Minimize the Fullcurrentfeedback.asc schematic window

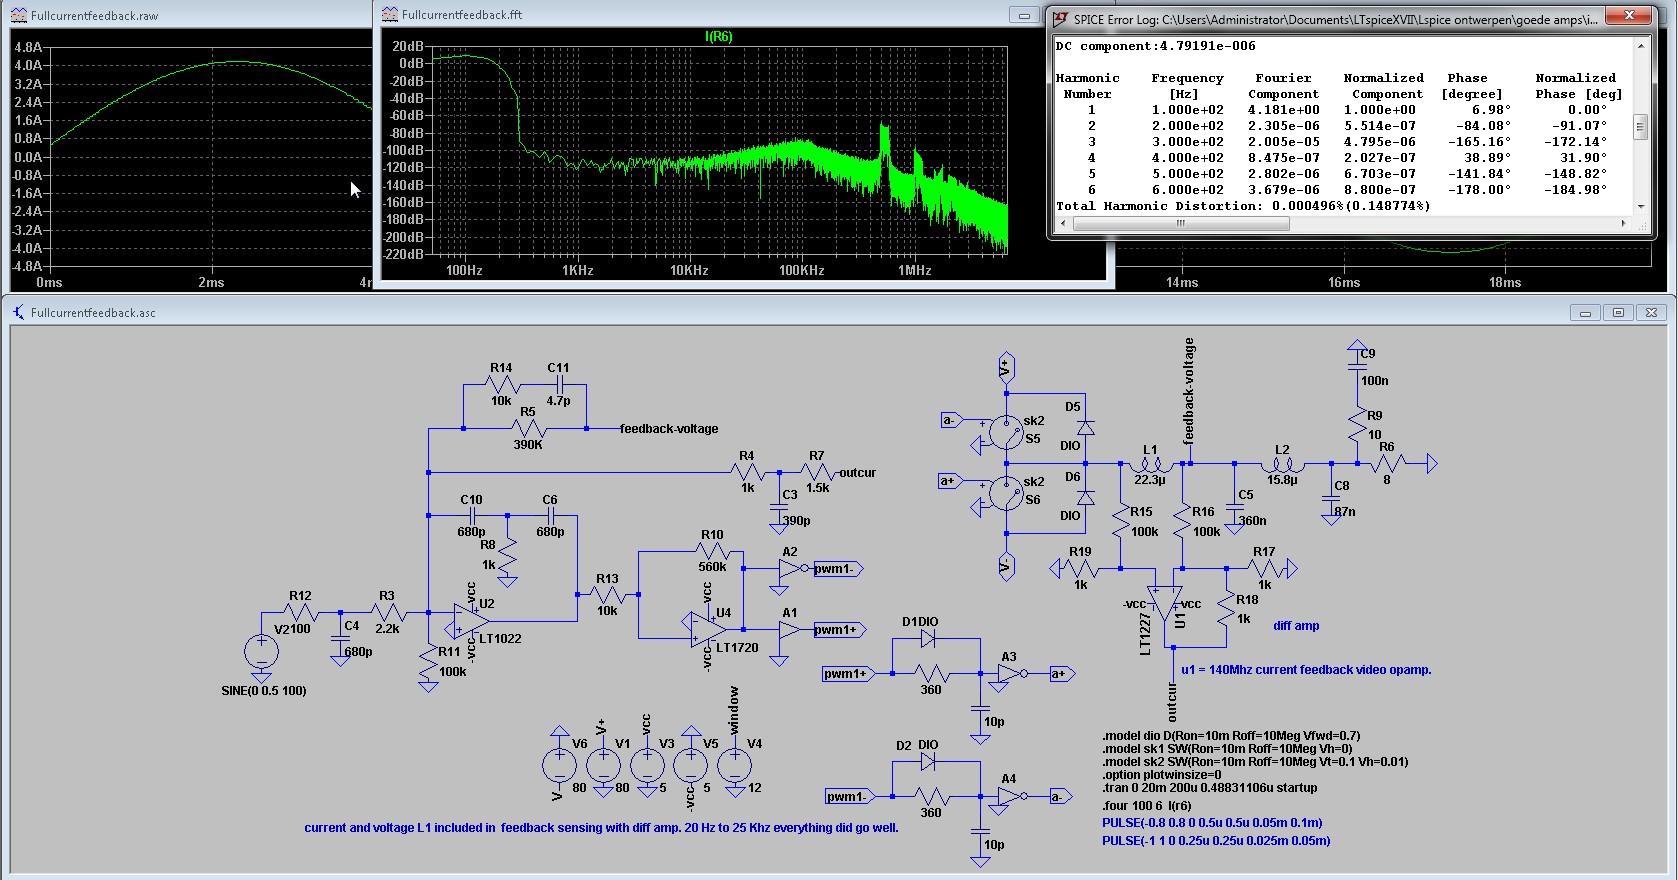pos(1585,313)
